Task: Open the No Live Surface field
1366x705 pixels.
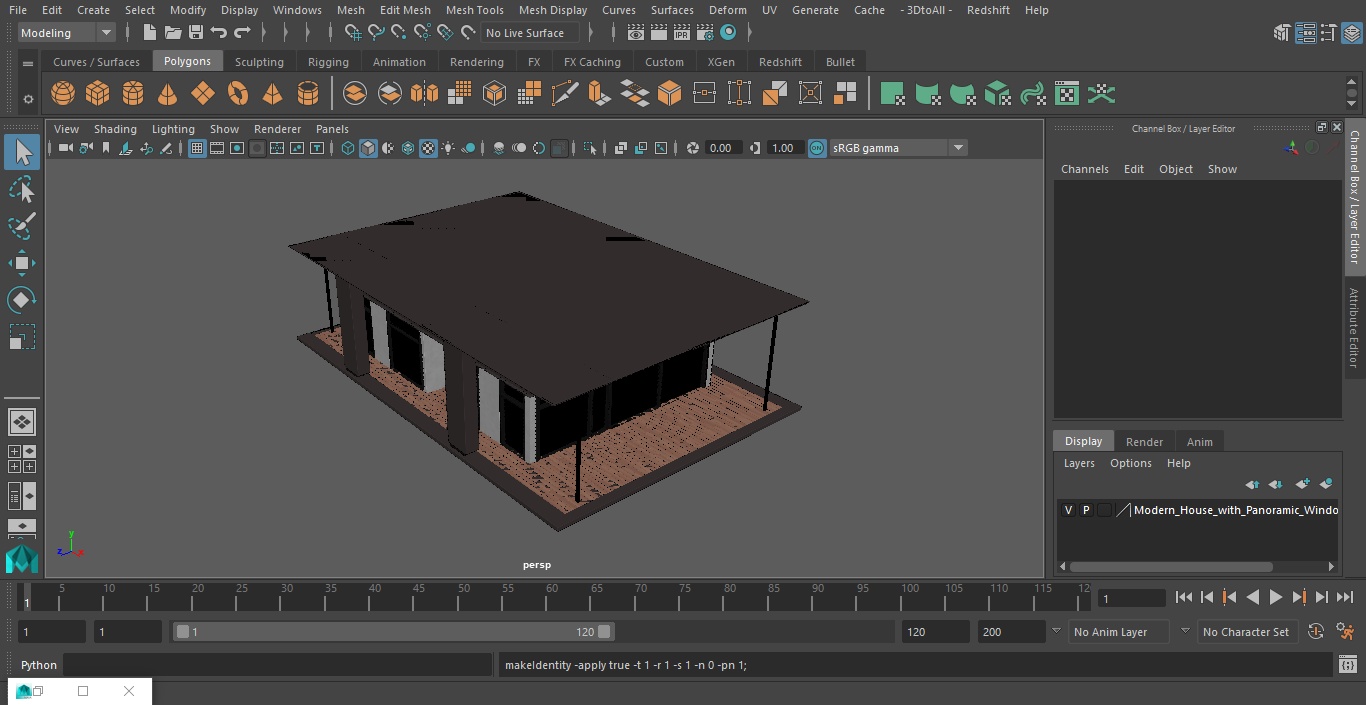Action: 528,33
